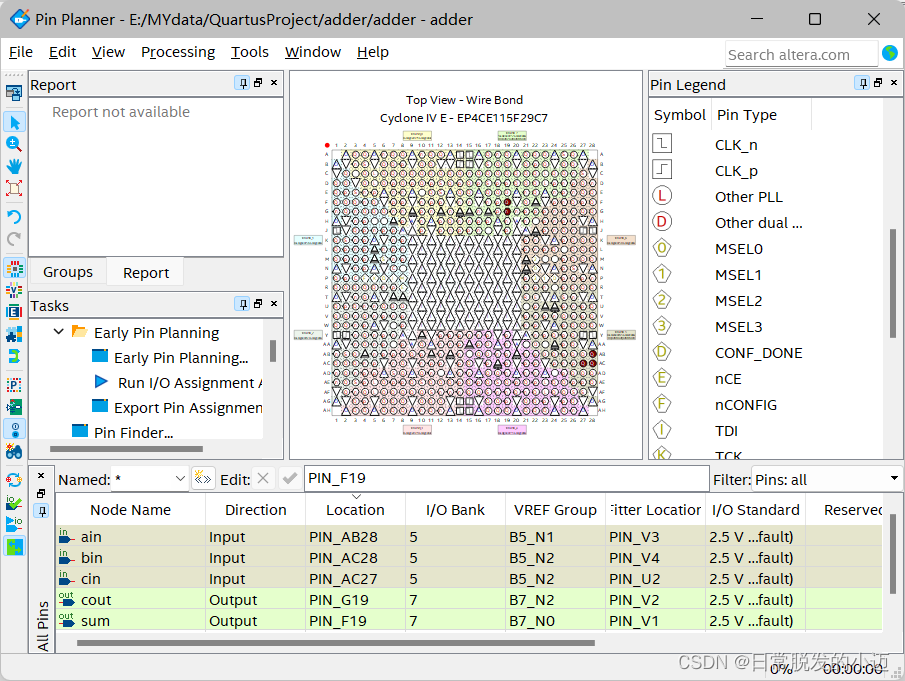Choose the Hand pan tool
The image size is (905, 681).
(x=14, y=166)
